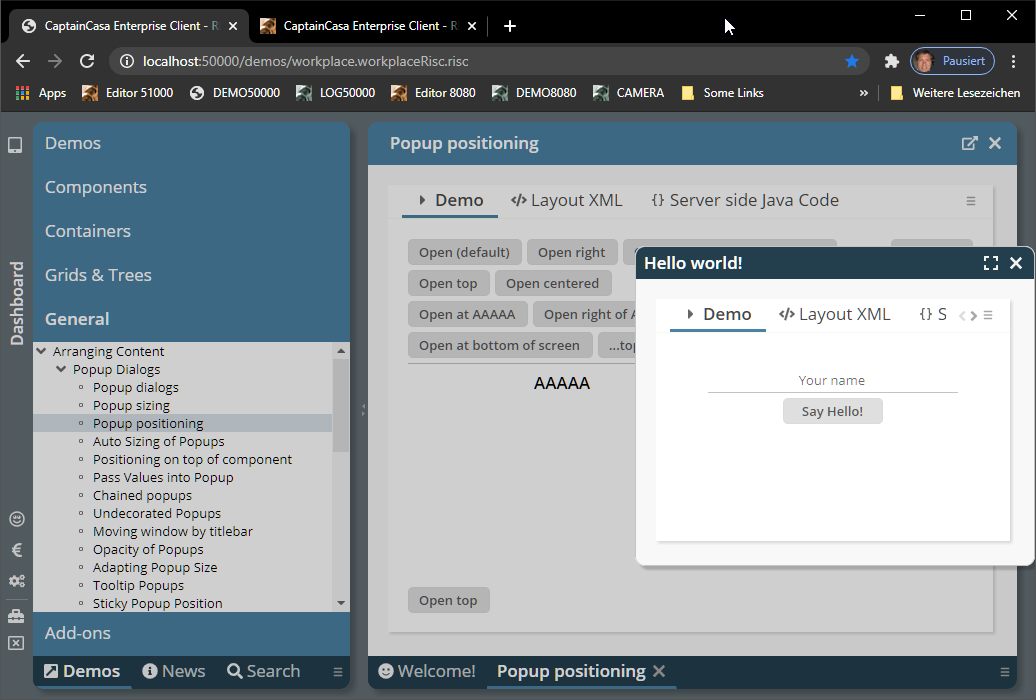Switch to Server side Java Code tab
This screenshot has width=1036, height=700.
coord(745,200)
